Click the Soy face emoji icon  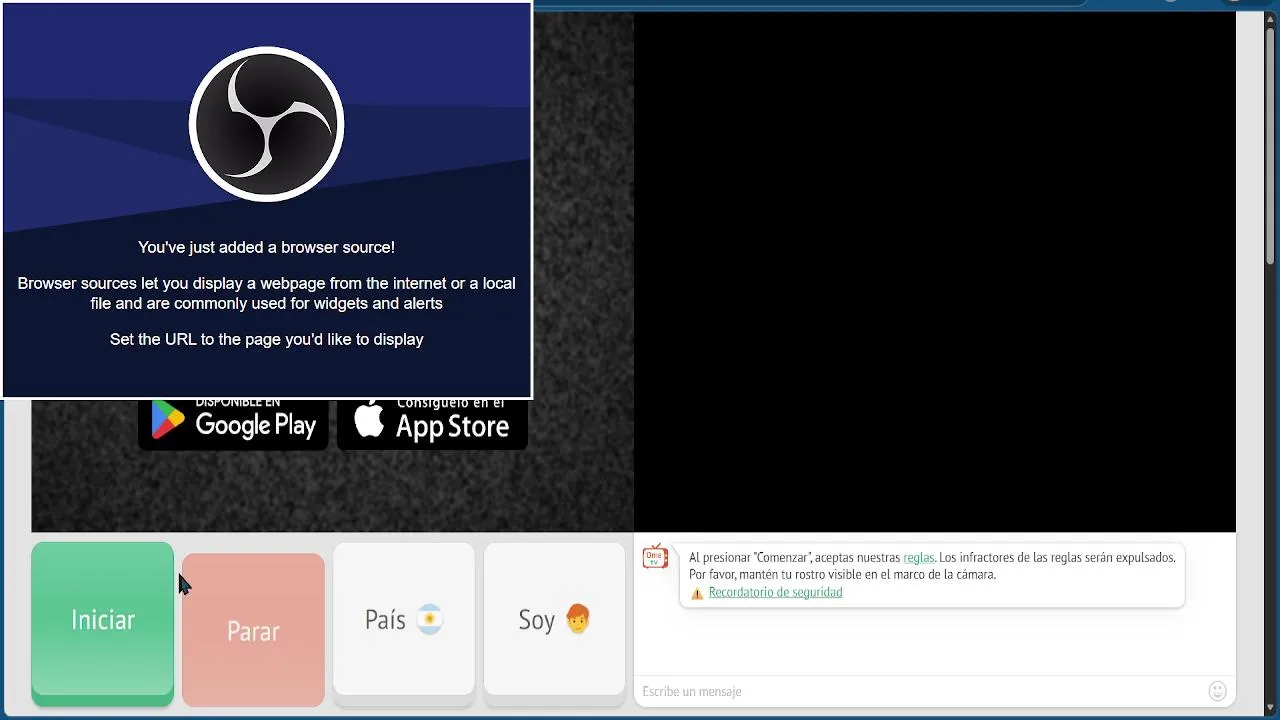(x=578, y=620)
